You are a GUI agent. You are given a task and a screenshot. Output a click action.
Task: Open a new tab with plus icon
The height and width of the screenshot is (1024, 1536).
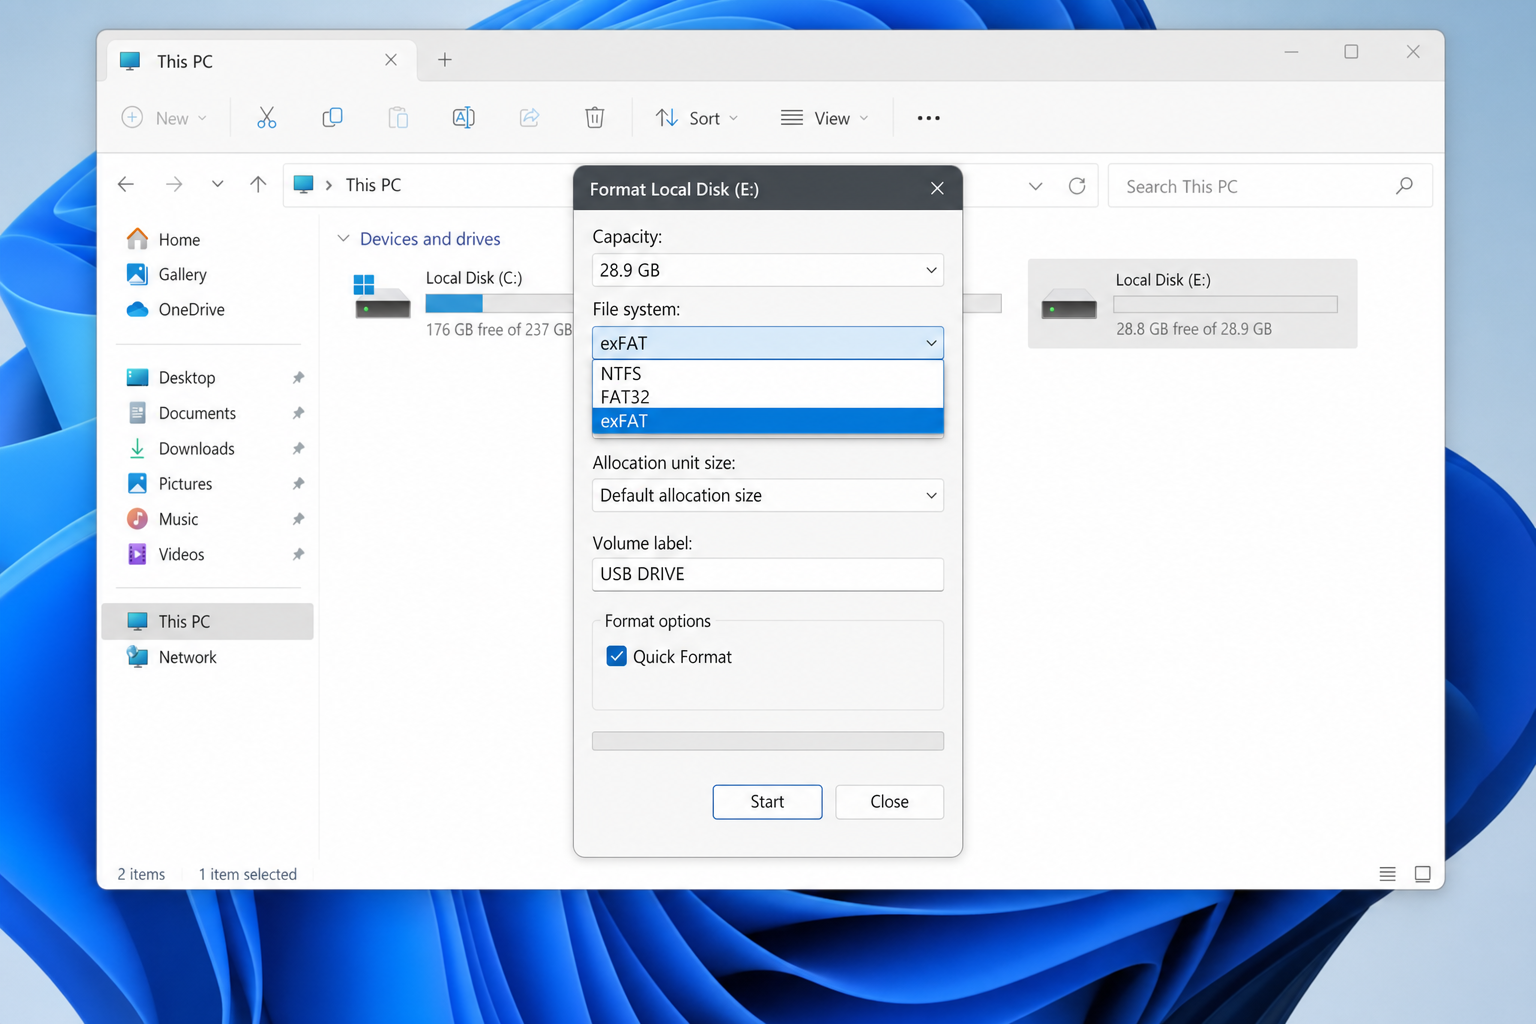445,60
